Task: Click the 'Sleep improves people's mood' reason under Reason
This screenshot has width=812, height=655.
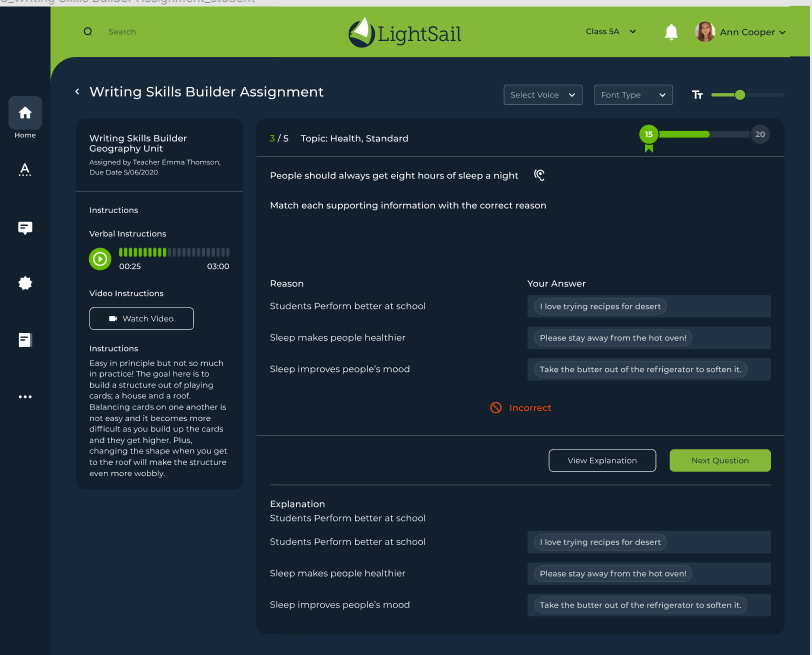Action: pyautogui.click(x=340, y=369)
